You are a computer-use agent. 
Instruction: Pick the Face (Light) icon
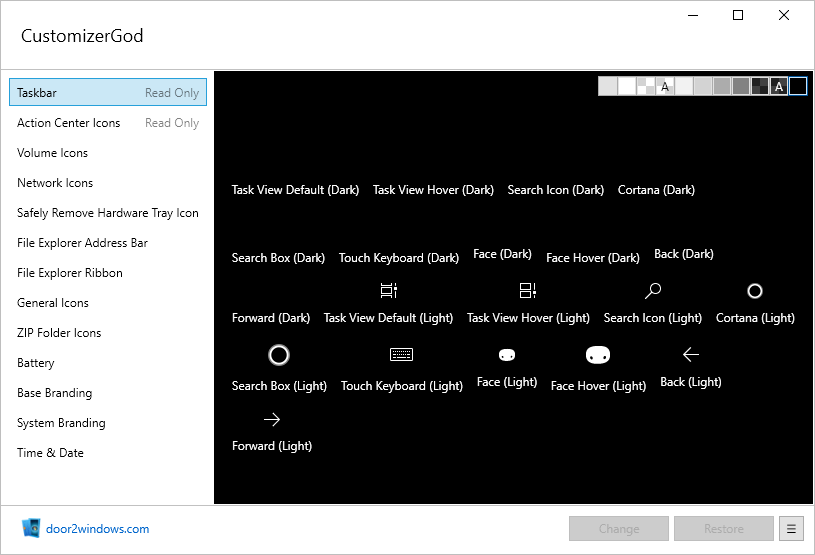(x=507, y=355)
